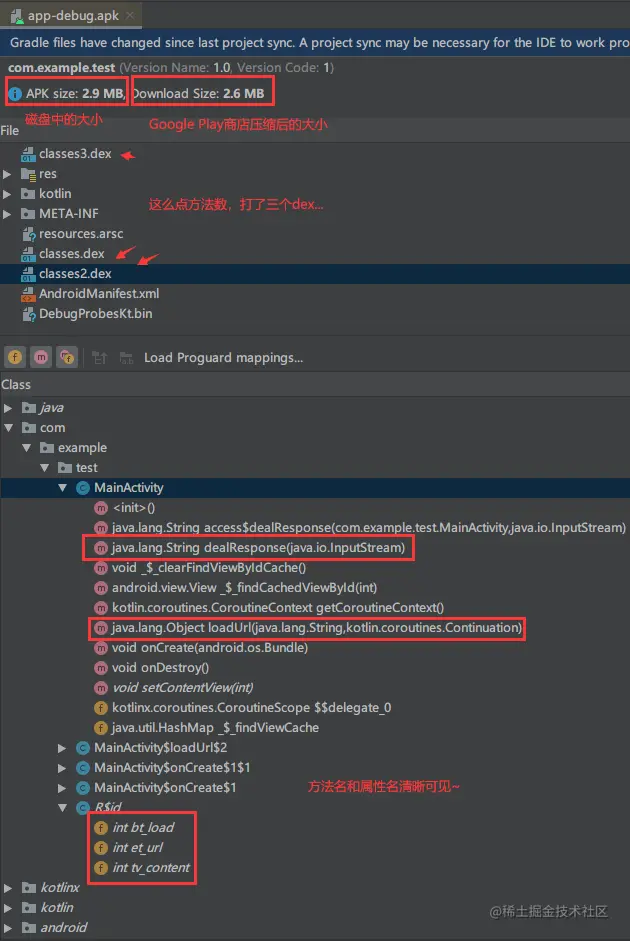
Task: Collapse the com package node
Action: click(x=8, y=428)
